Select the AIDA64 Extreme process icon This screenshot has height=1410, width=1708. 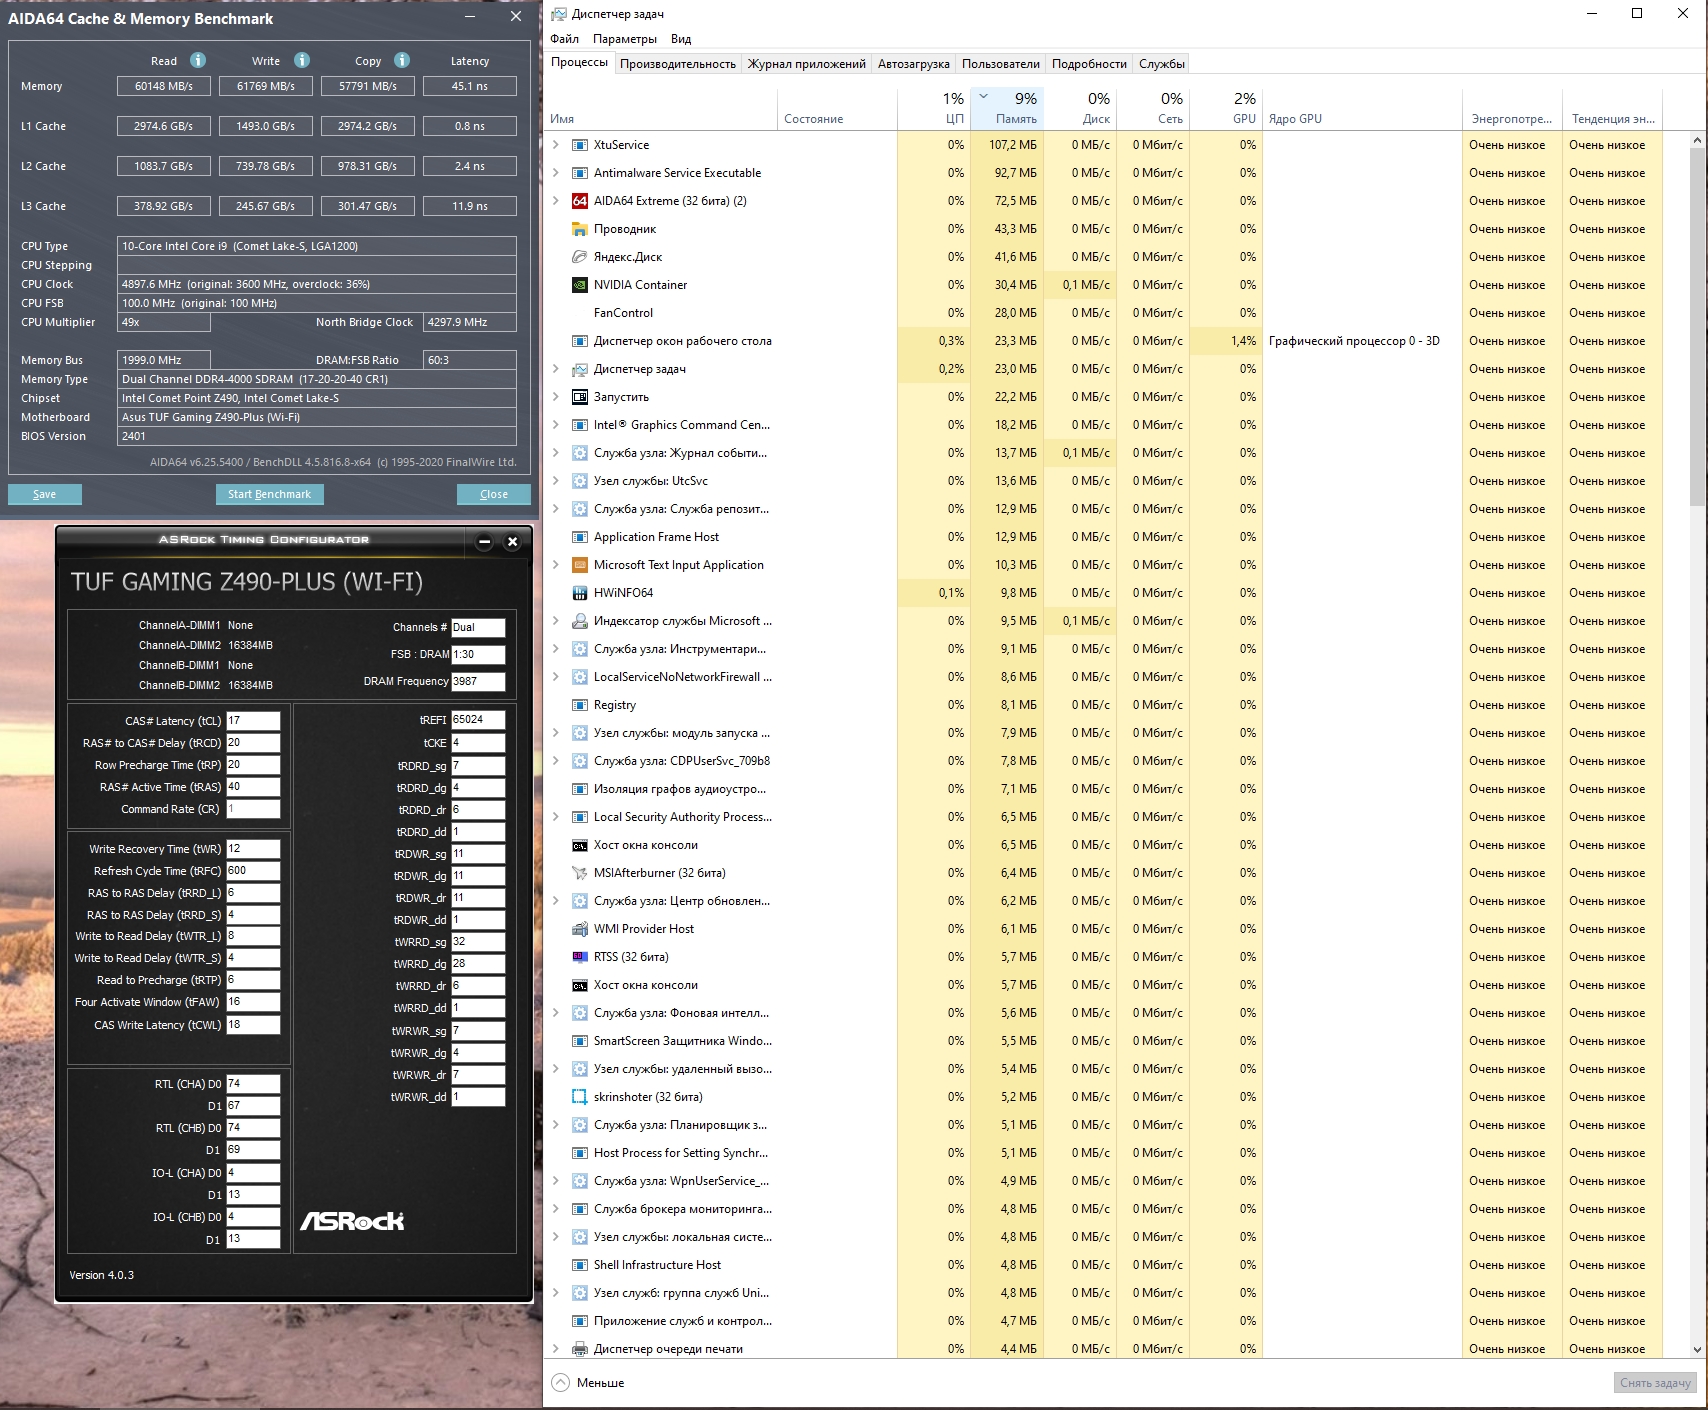point(579,201)
